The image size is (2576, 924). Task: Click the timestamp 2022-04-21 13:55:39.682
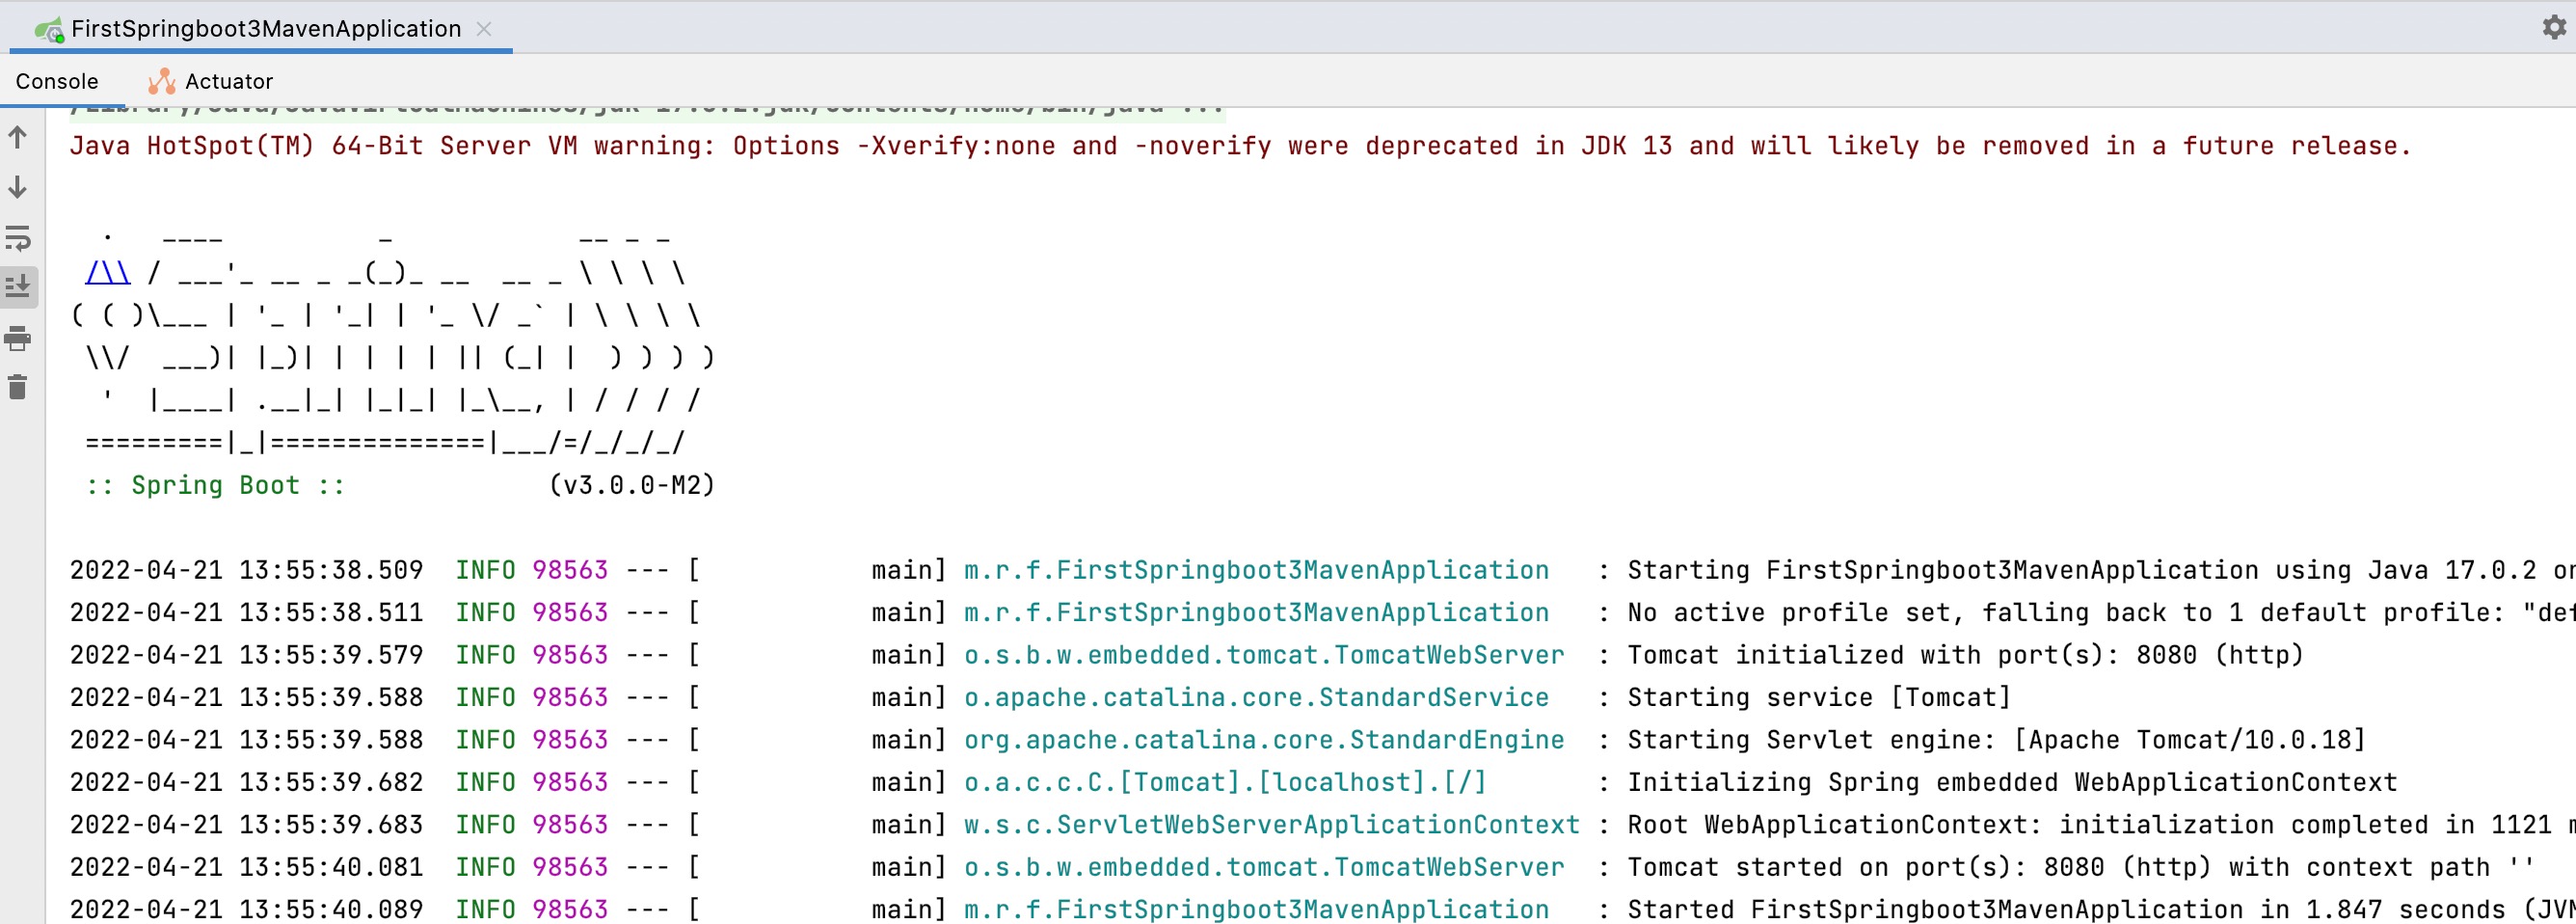246,782
